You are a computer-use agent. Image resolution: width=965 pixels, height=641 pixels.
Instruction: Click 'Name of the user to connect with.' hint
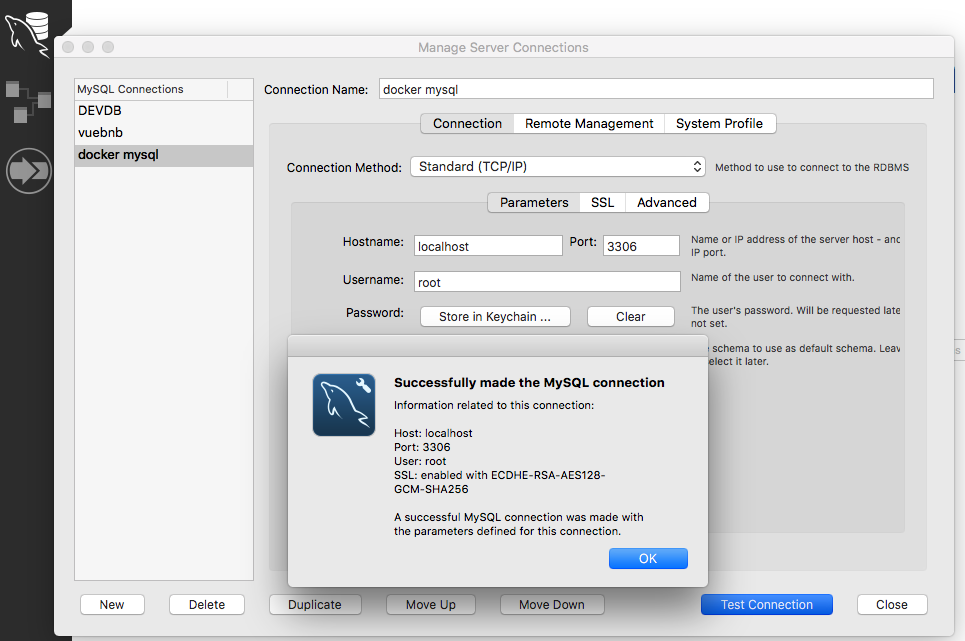772,277
